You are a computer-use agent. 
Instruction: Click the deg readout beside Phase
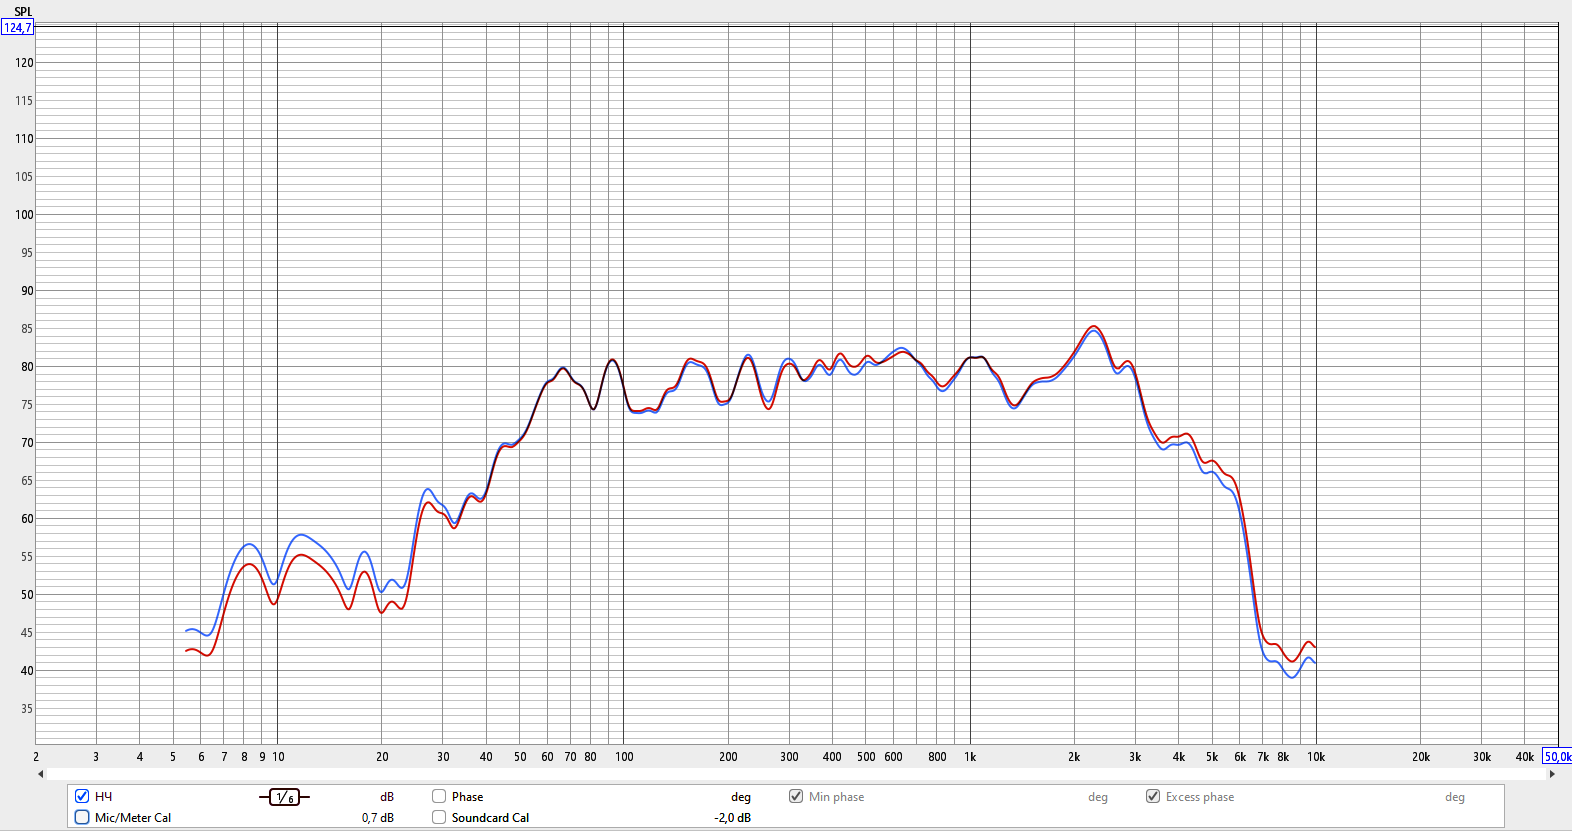click(x=741, y=797)
